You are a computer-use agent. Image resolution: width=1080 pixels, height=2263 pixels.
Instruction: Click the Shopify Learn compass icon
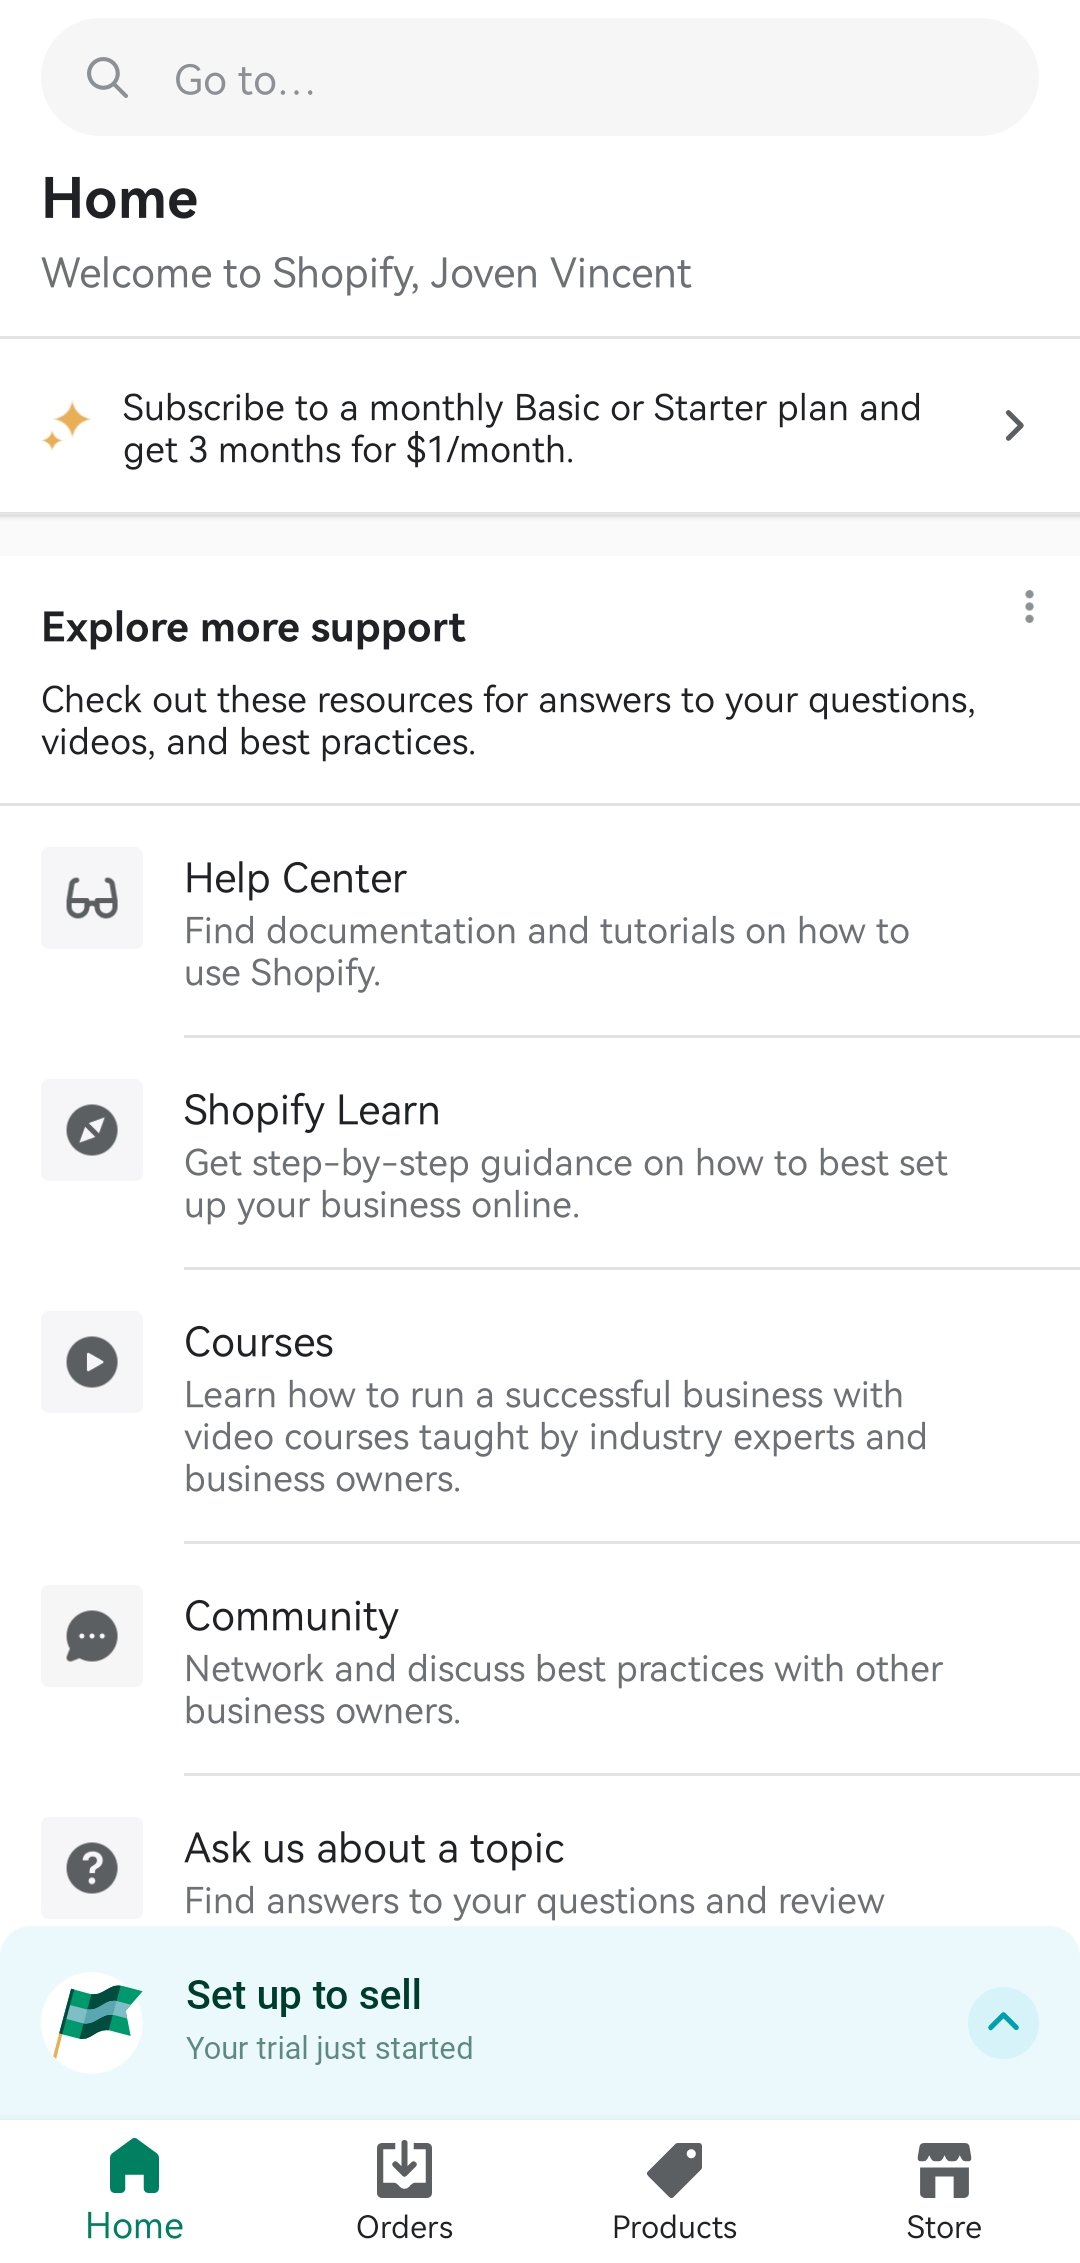point(92,1130)
